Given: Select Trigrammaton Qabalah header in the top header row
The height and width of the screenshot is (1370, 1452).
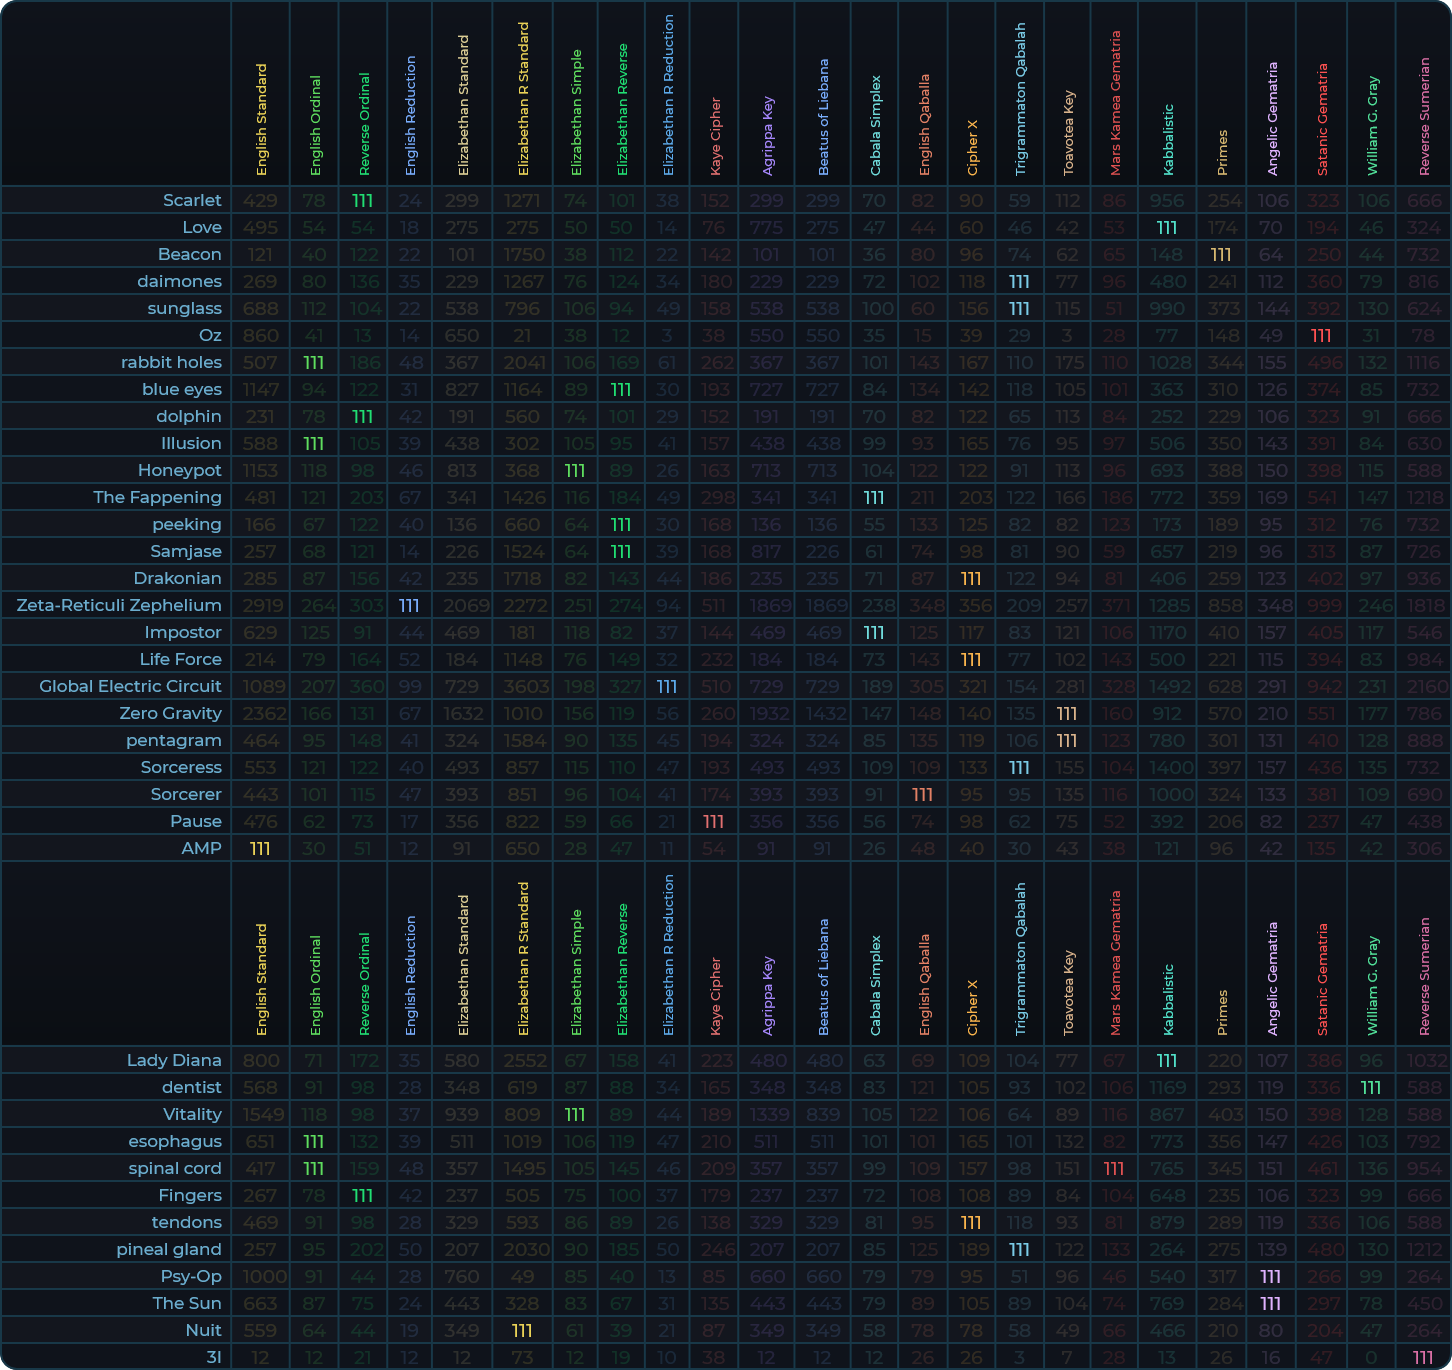Looking at the screenshot, I should [x=1020, y=100].
